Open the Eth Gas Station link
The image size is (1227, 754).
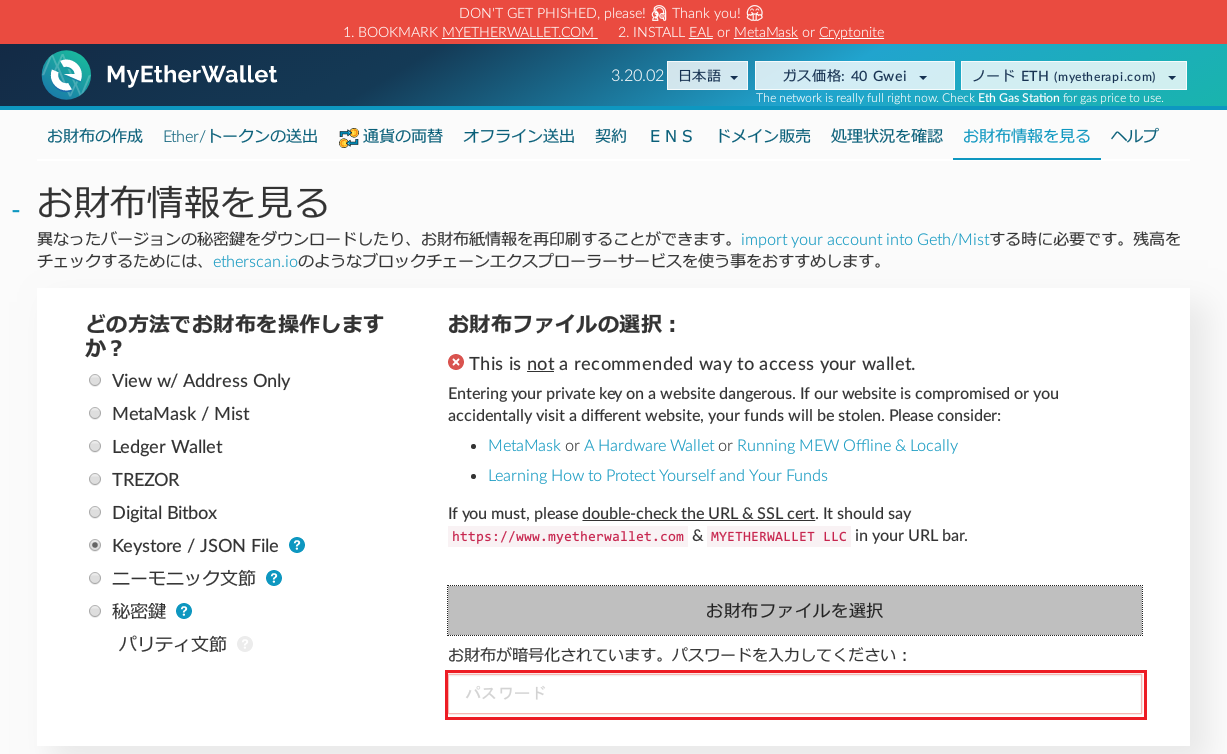(x=1018, y=98)
